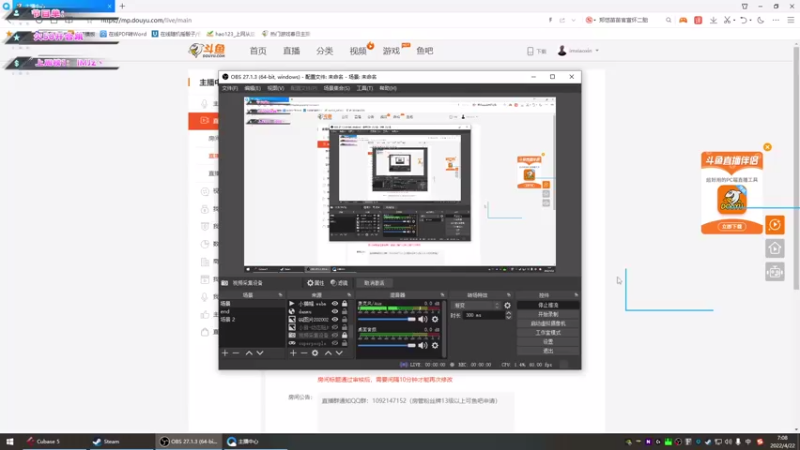Click the browser search magnifier icon

pos(668,20)
